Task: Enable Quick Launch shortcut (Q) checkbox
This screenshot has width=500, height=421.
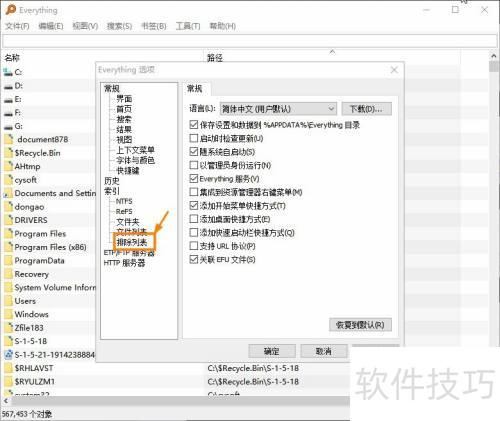Action: 194,232
